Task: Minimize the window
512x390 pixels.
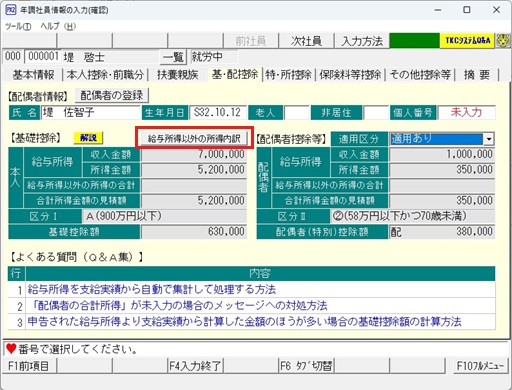Action: [438, 10]
